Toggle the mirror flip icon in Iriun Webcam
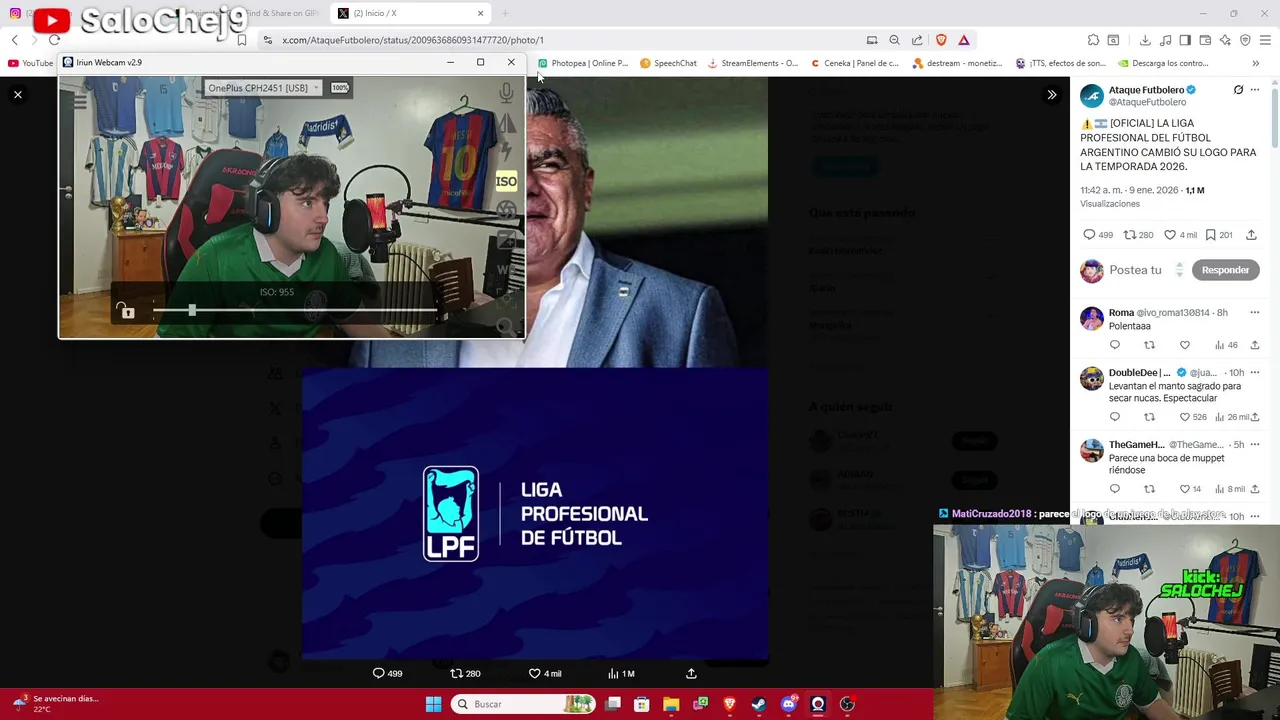Viewport: 1280px width, 720px height. pos(507,123)
